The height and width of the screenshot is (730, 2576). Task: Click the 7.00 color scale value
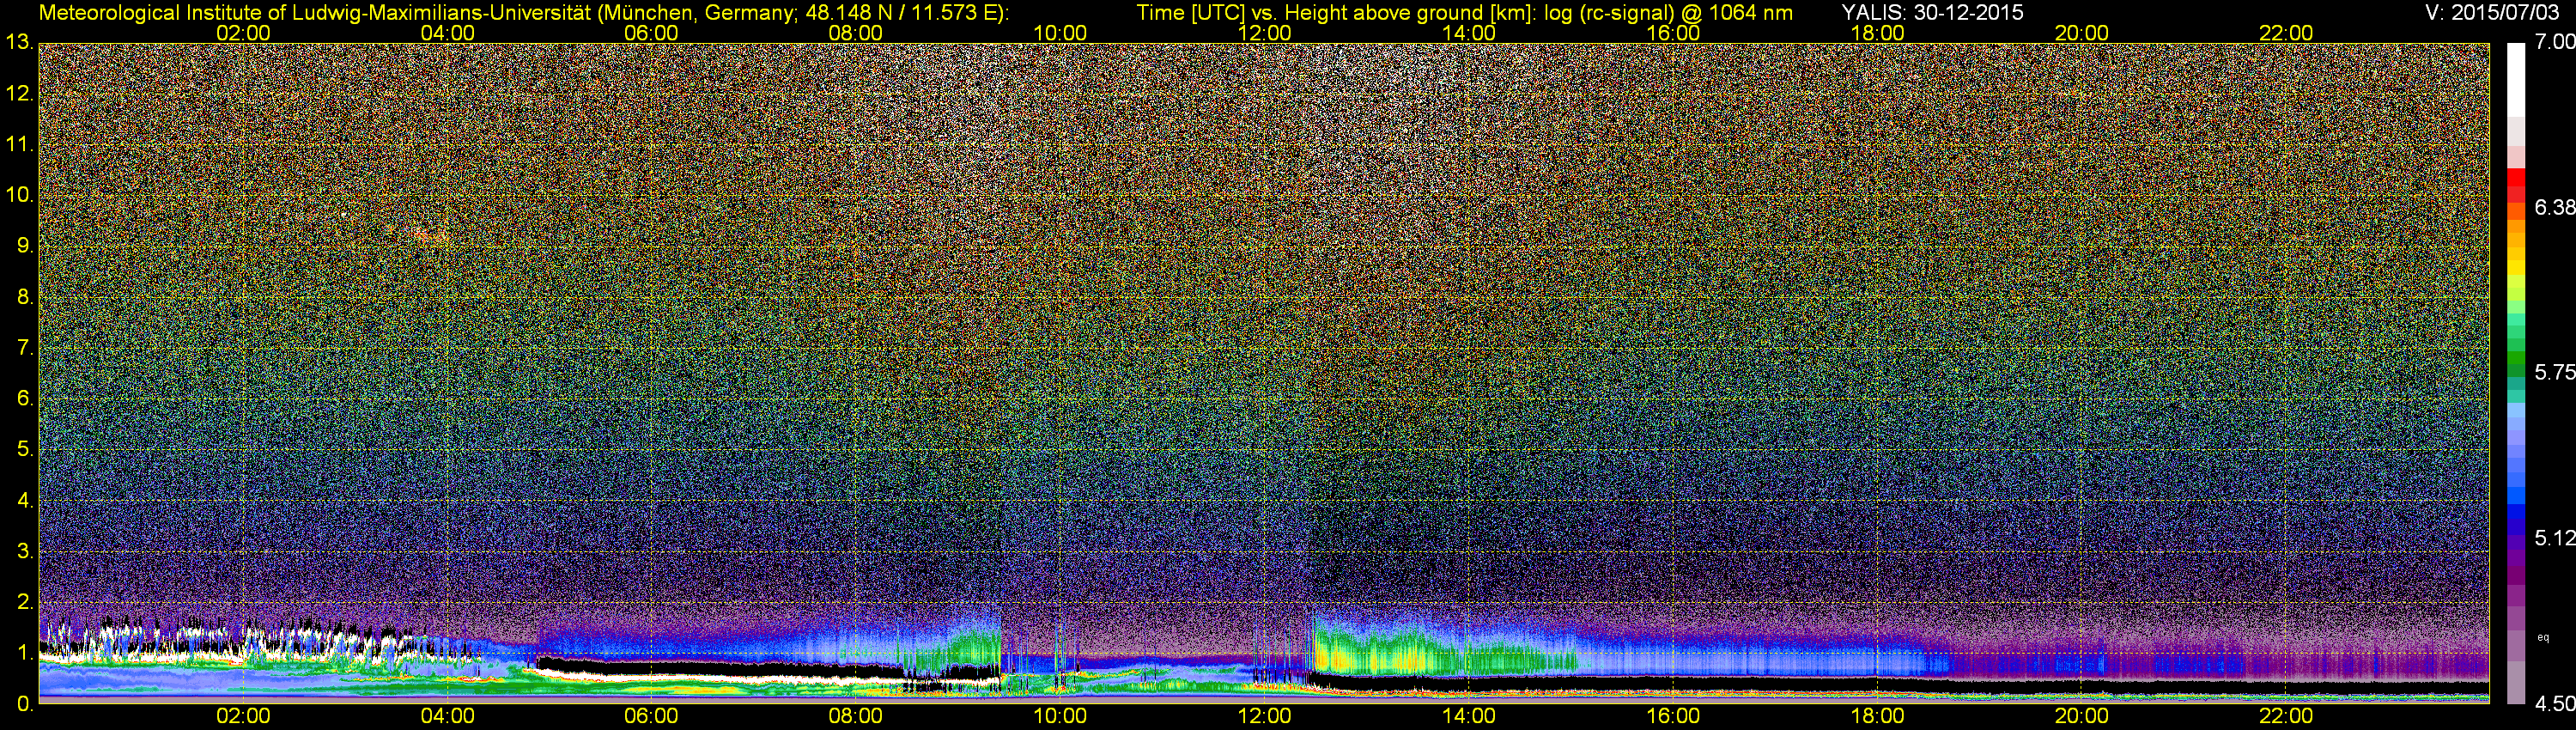coord(2554,43)
